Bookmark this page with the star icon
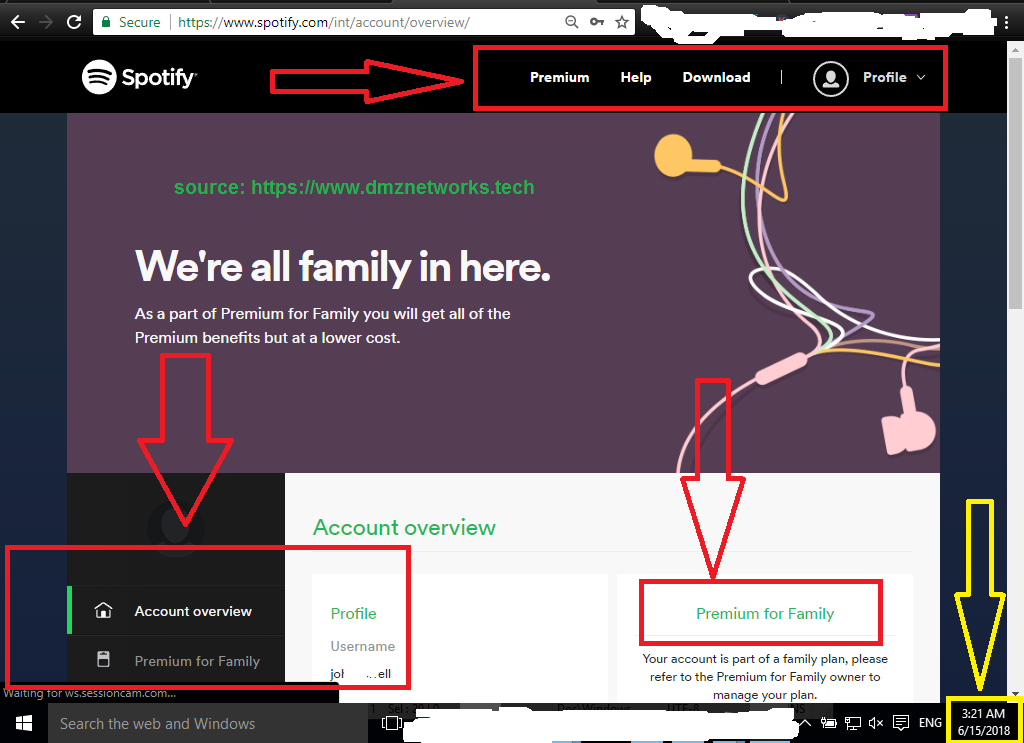Image resolution: width=1024 pixels, height=743 pixels. point(622,22)
